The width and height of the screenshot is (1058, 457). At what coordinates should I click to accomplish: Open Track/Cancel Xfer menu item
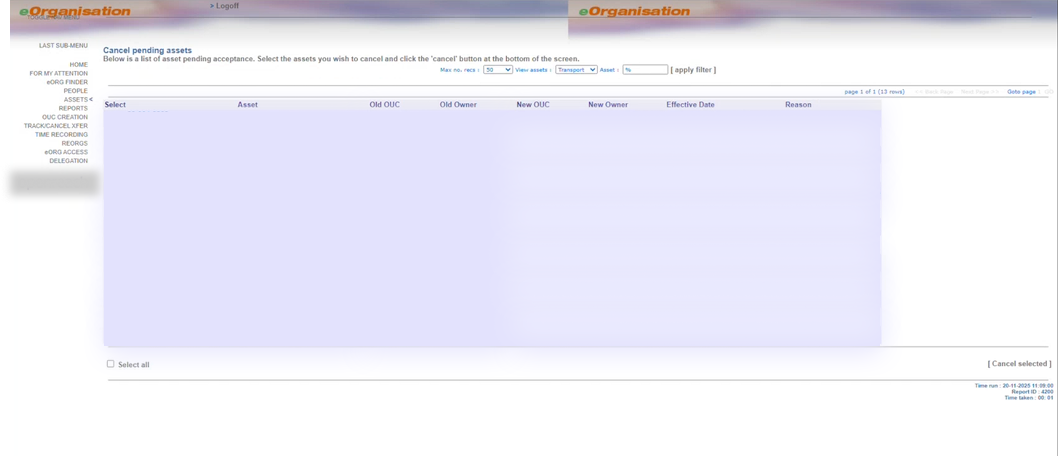click(56, 126)
